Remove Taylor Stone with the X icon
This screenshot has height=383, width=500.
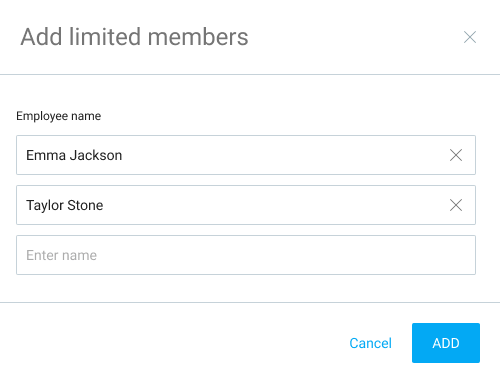coord(456,205)
